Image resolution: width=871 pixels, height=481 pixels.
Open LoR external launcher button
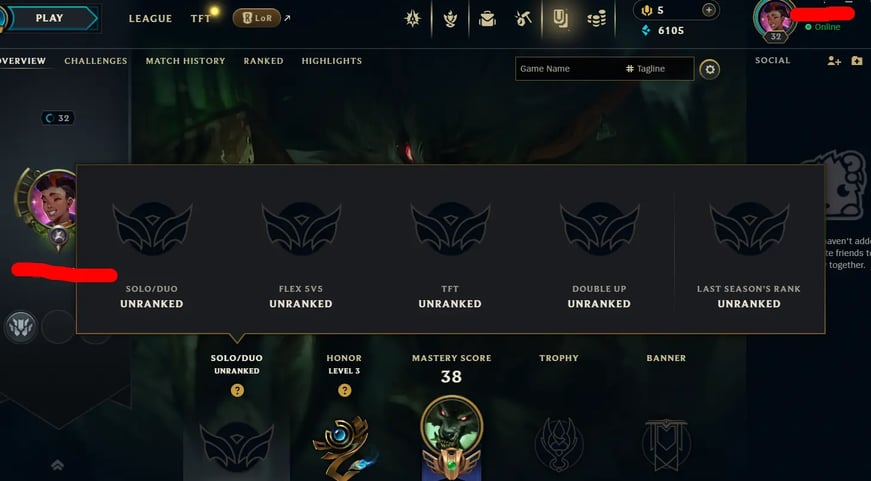257,18
